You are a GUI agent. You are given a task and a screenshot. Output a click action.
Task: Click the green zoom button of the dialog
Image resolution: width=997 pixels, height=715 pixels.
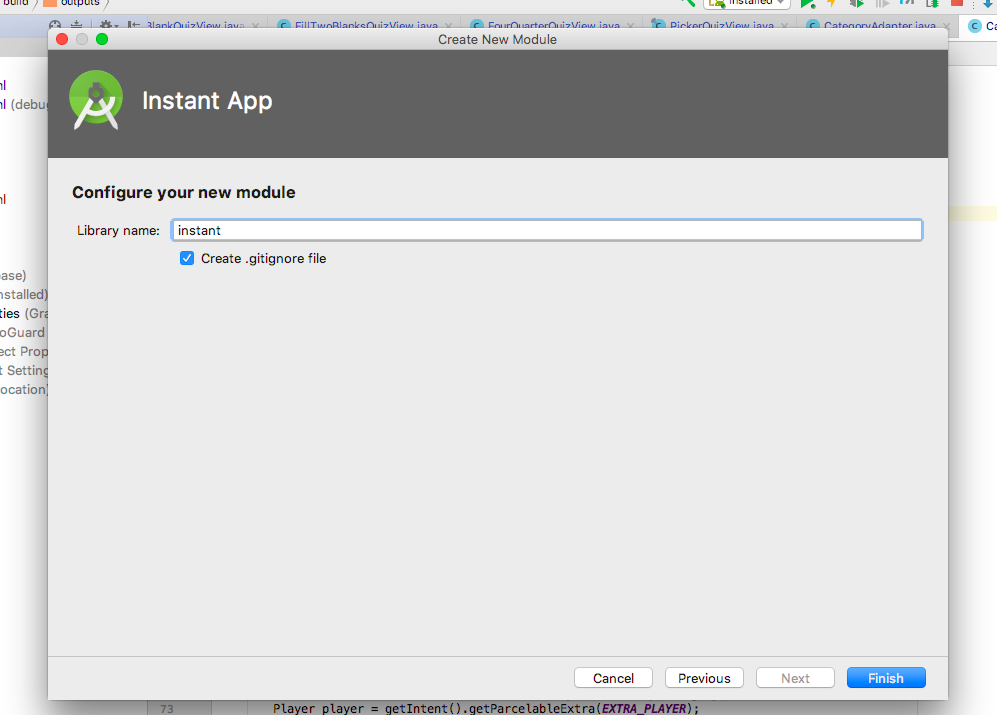tap(101, 39)
